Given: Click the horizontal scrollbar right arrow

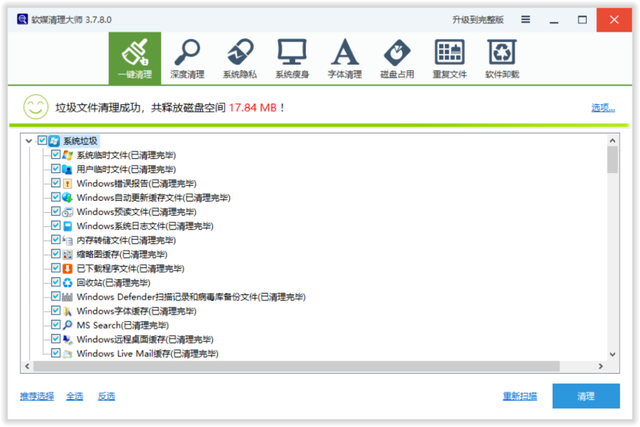Looking at the screenshot, I should (x=600, y=366).
